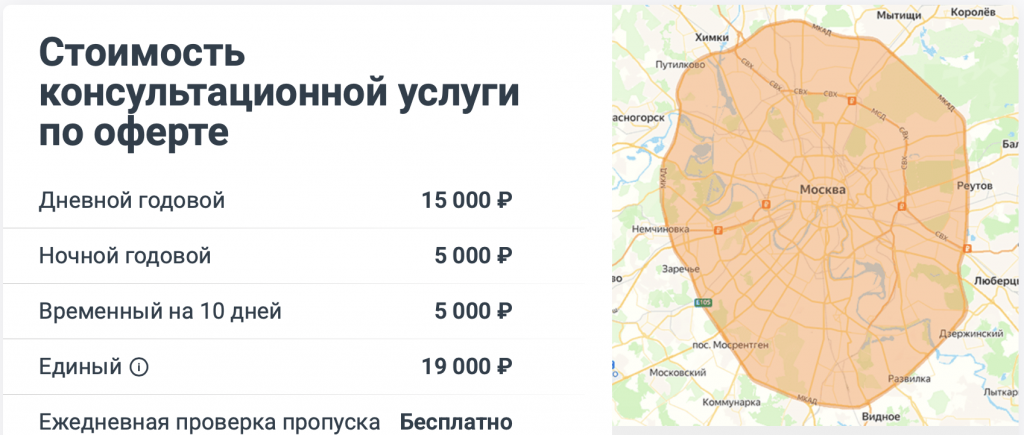Screen dimensions: 1024x435
Task: Select the Дневной годовой row label
Action: pos(132,201)
